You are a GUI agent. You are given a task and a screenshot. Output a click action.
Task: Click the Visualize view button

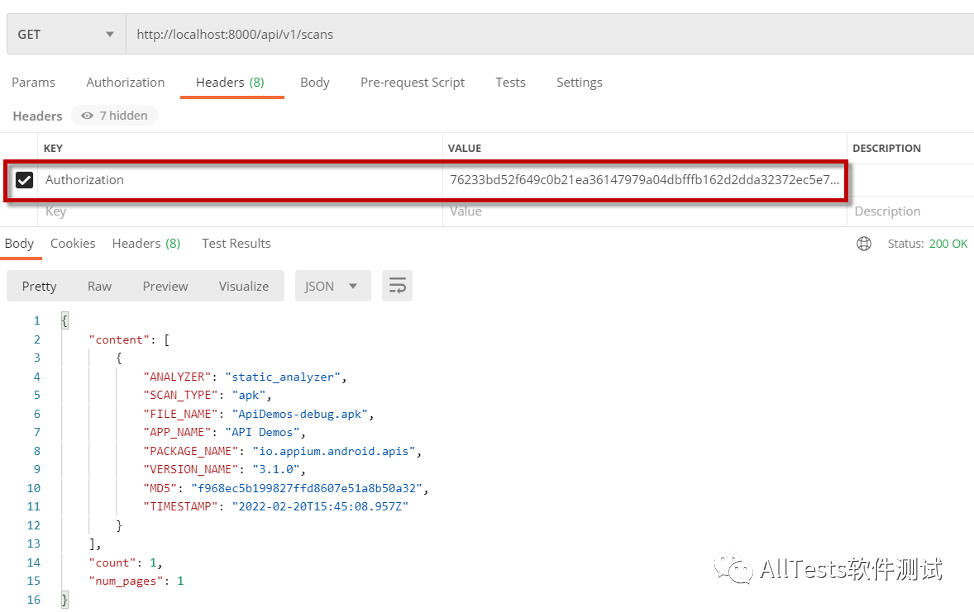244,286
